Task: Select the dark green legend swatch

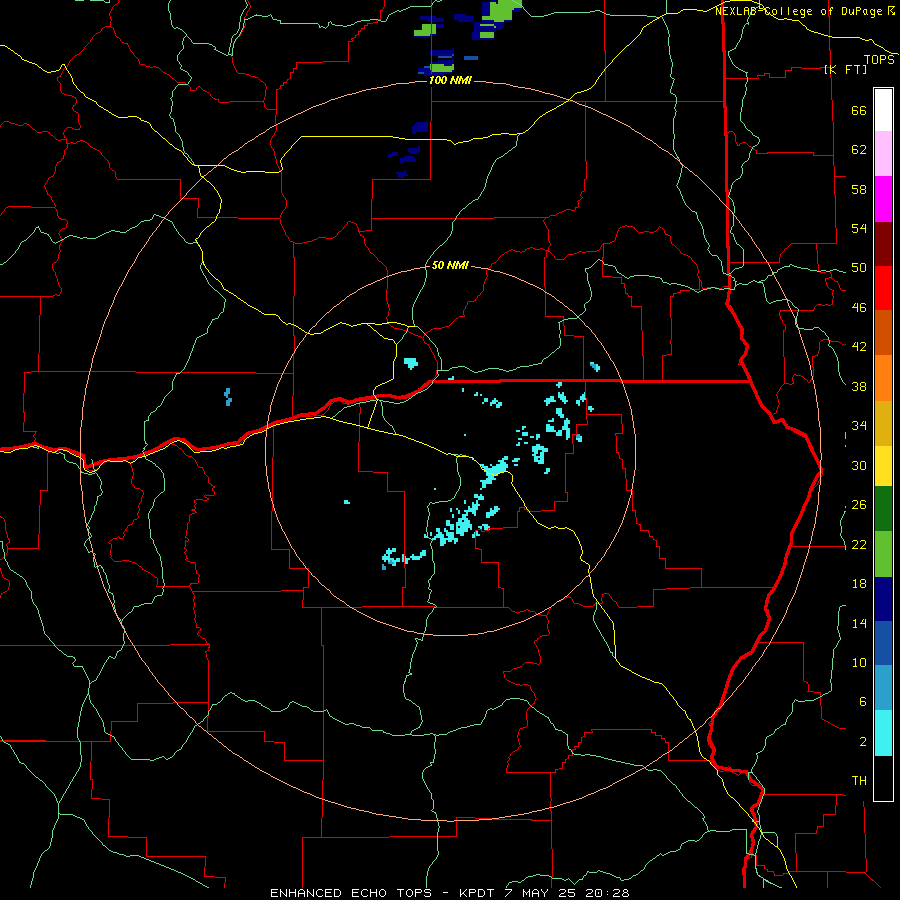Action: tap(883, 509)
